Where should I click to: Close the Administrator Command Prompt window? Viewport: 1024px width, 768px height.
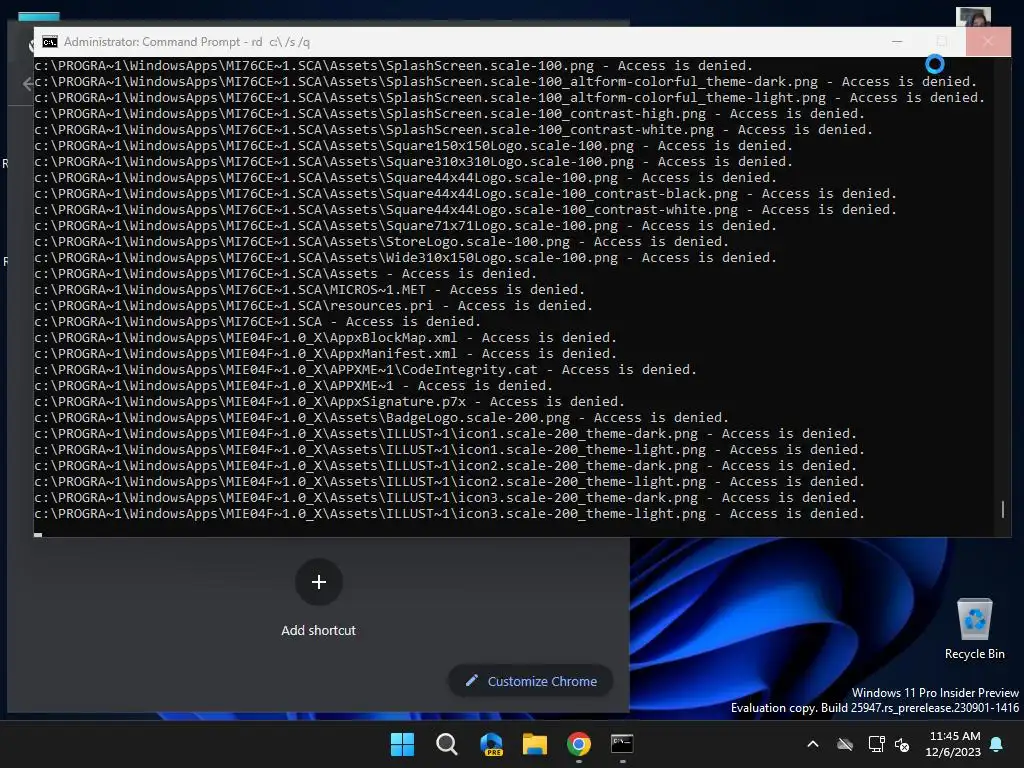(x=988, y=42)
